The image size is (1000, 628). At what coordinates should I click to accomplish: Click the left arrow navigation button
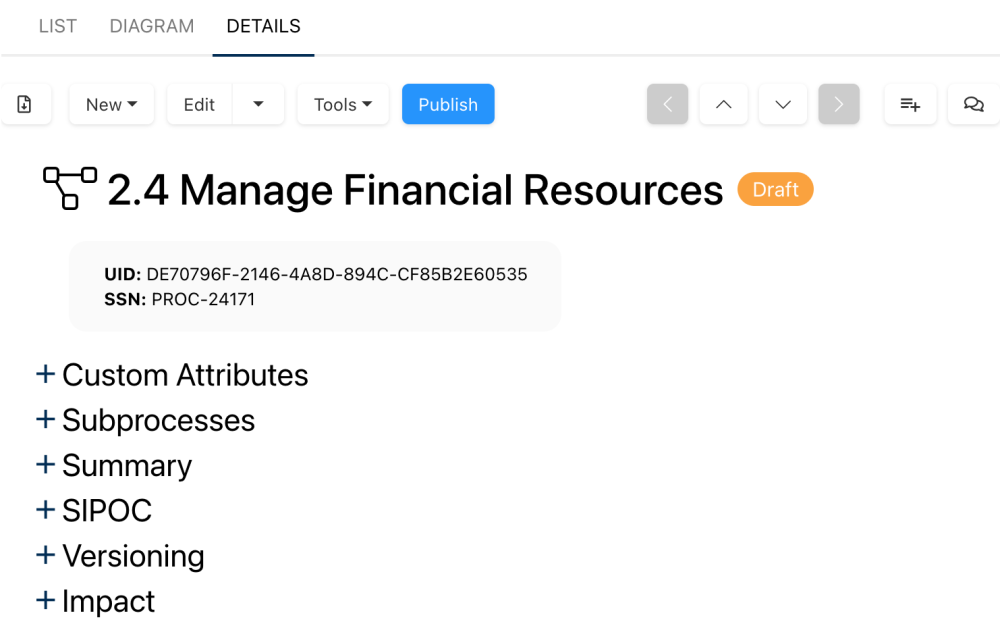click(x=667, y=104)
